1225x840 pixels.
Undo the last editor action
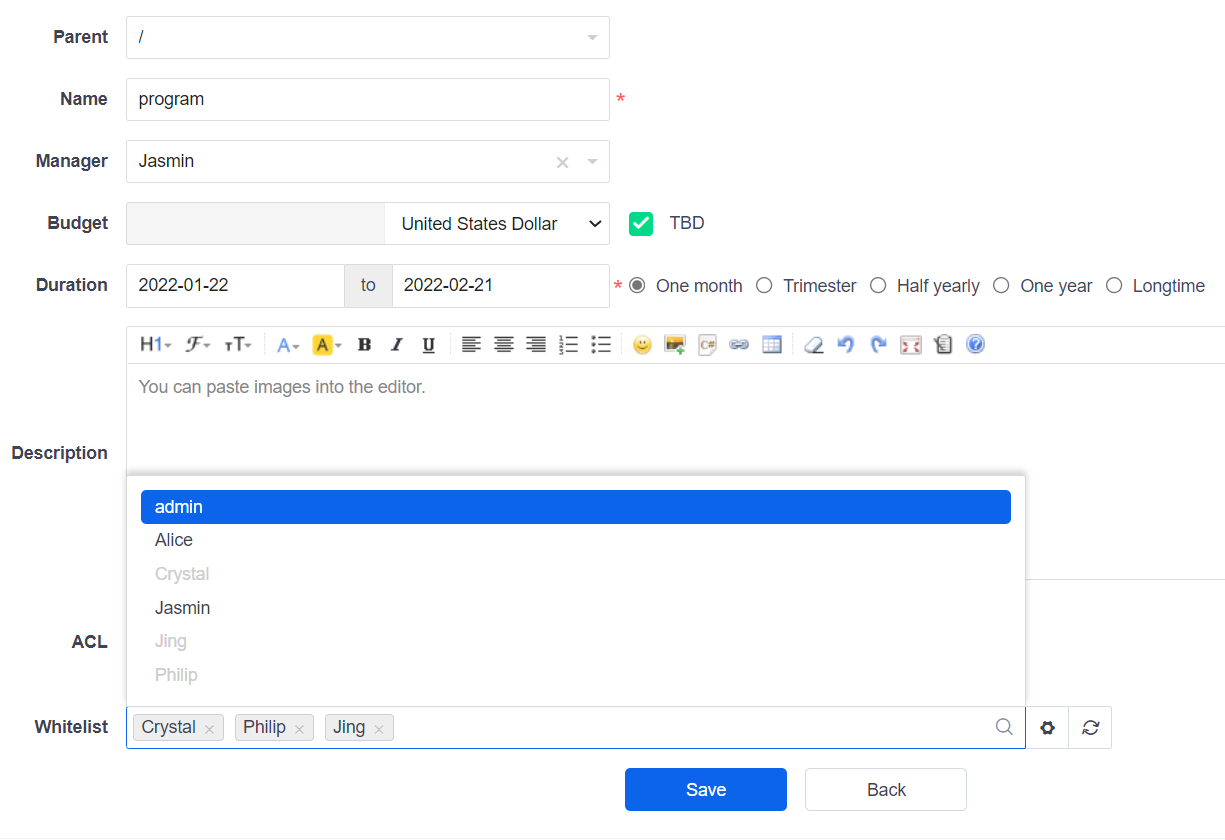point(846,345)
